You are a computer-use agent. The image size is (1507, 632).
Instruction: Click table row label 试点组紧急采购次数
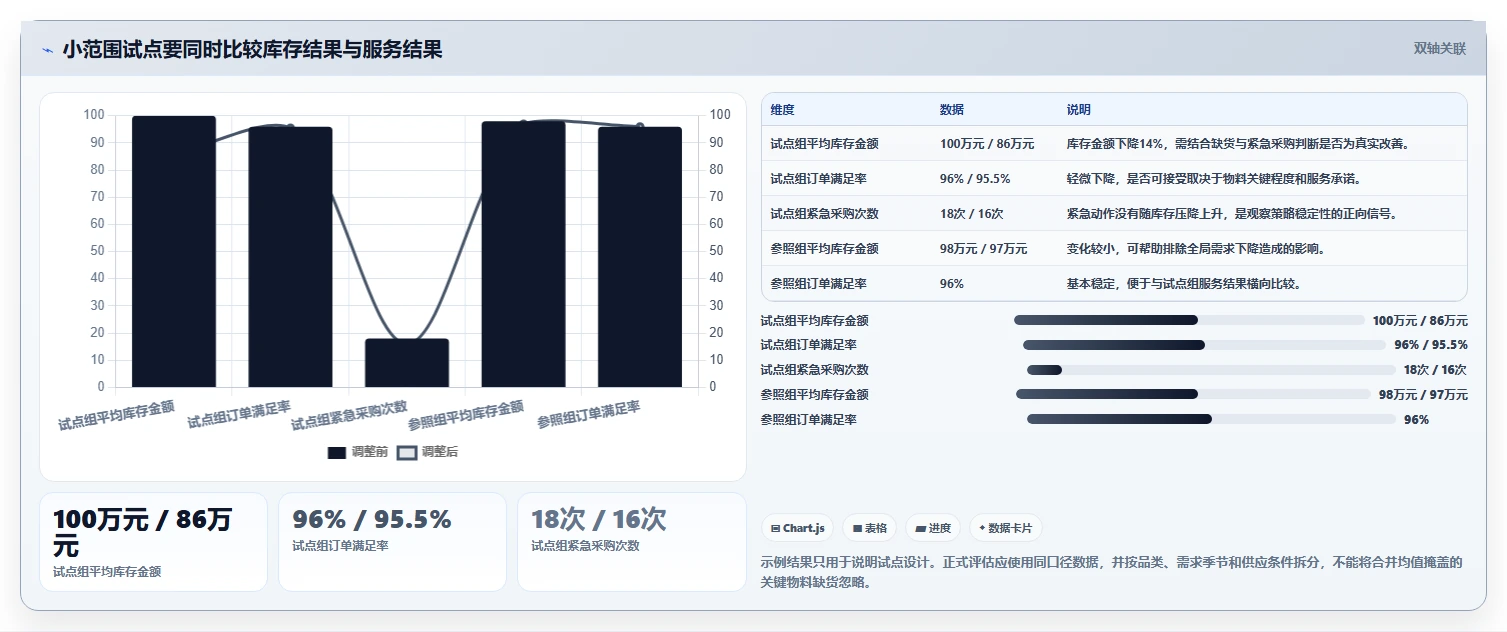click(x=825, y=214)
